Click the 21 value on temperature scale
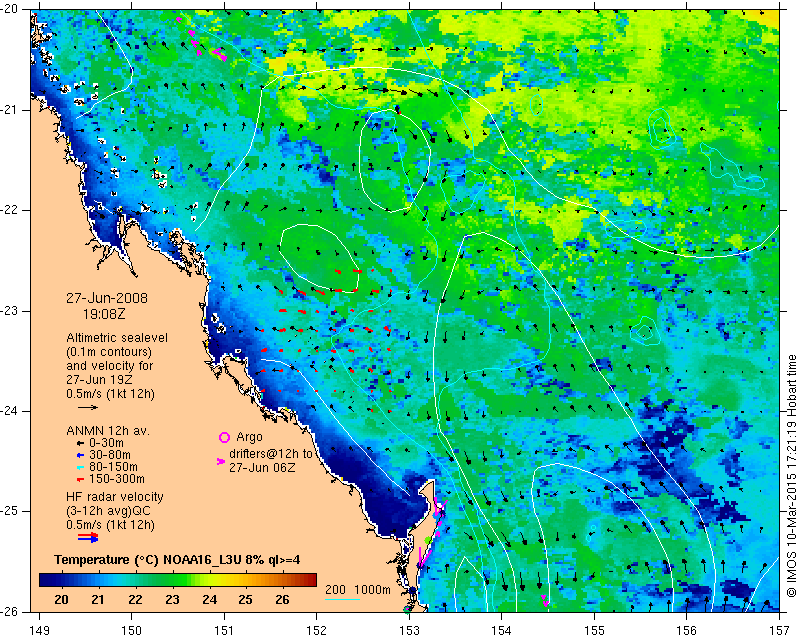The width and height of the screenshot is (800, 640). point(98,600)
